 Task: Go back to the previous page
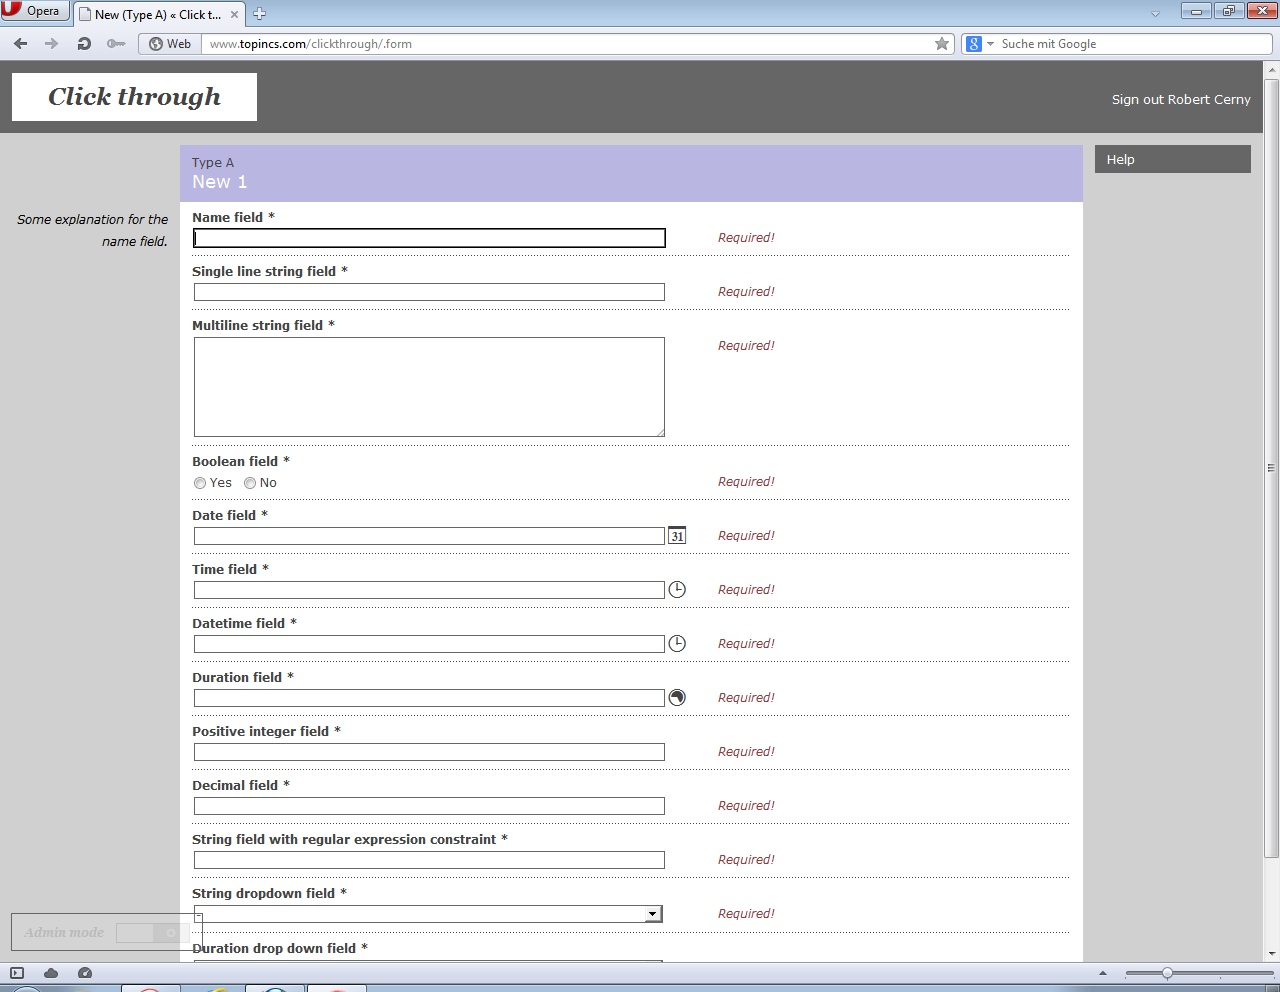click(21, 44)
